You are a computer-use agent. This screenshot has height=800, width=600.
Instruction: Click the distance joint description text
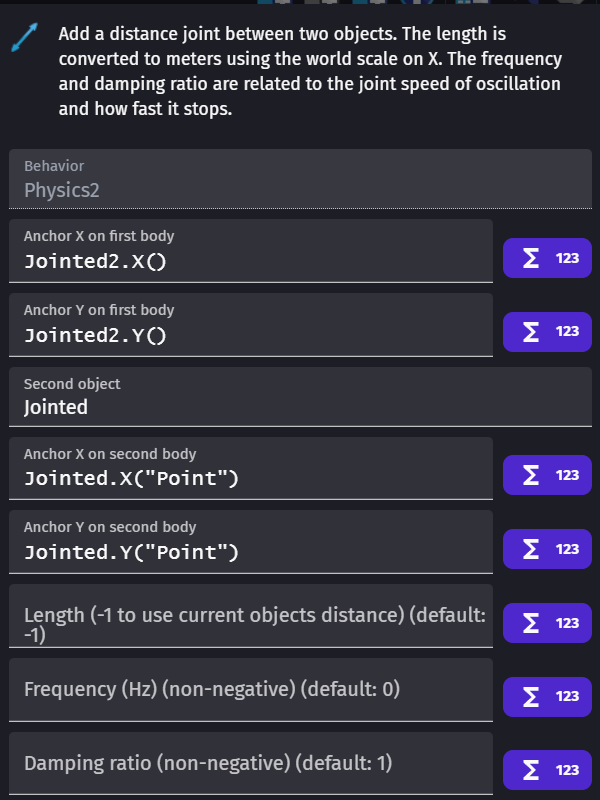310,71
